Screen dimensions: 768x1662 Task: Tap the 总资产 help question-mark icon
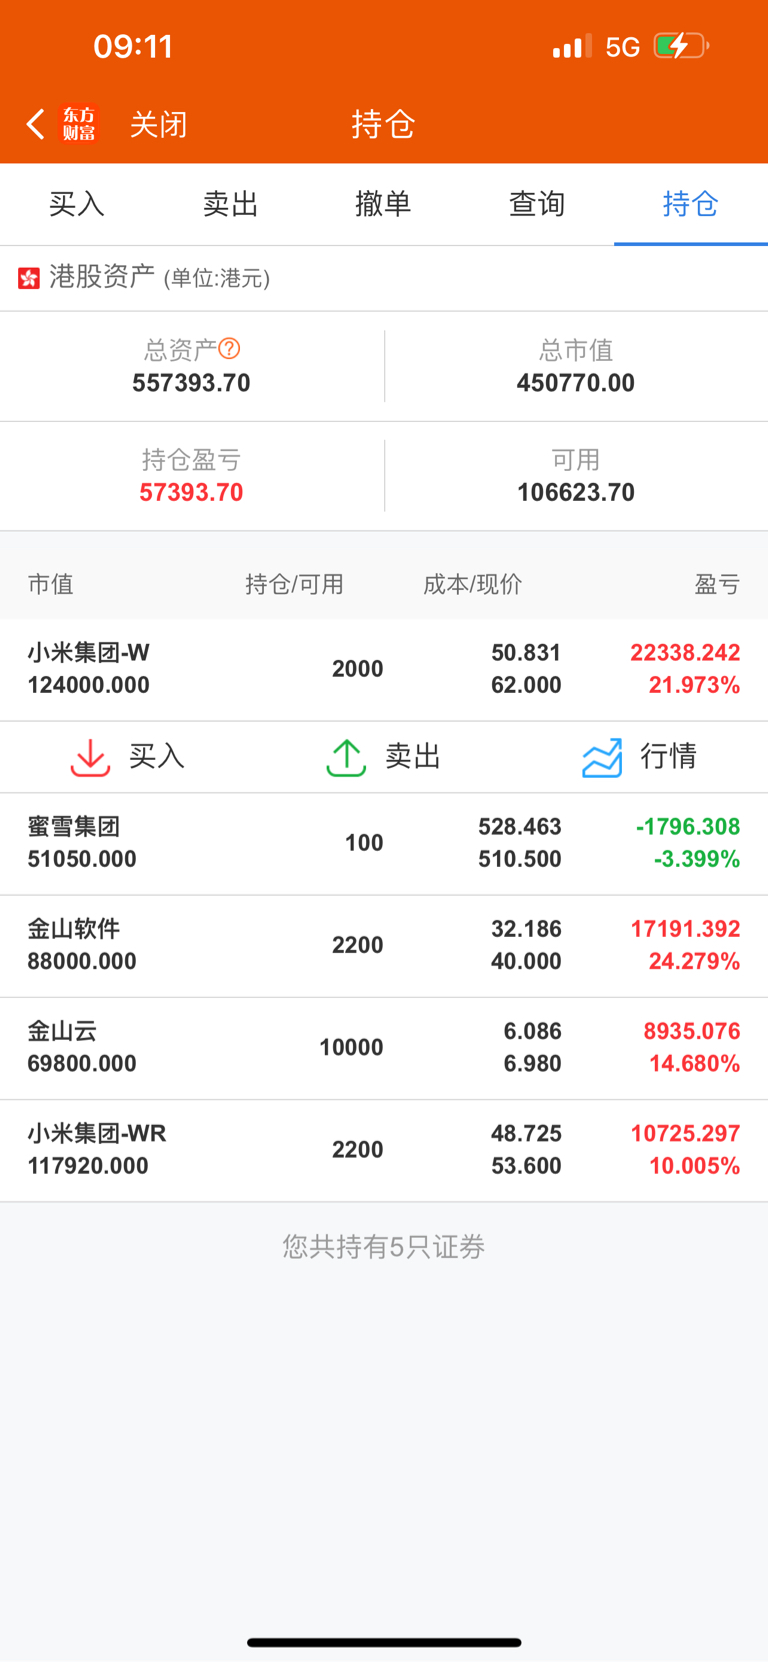click(229, 348)
